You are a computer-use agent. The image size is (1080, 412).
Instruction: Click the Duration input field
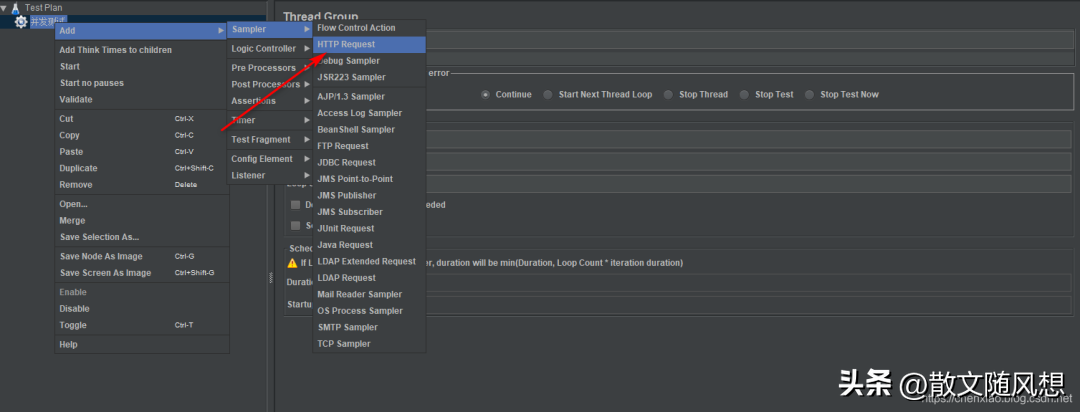[x=749, y=282]
